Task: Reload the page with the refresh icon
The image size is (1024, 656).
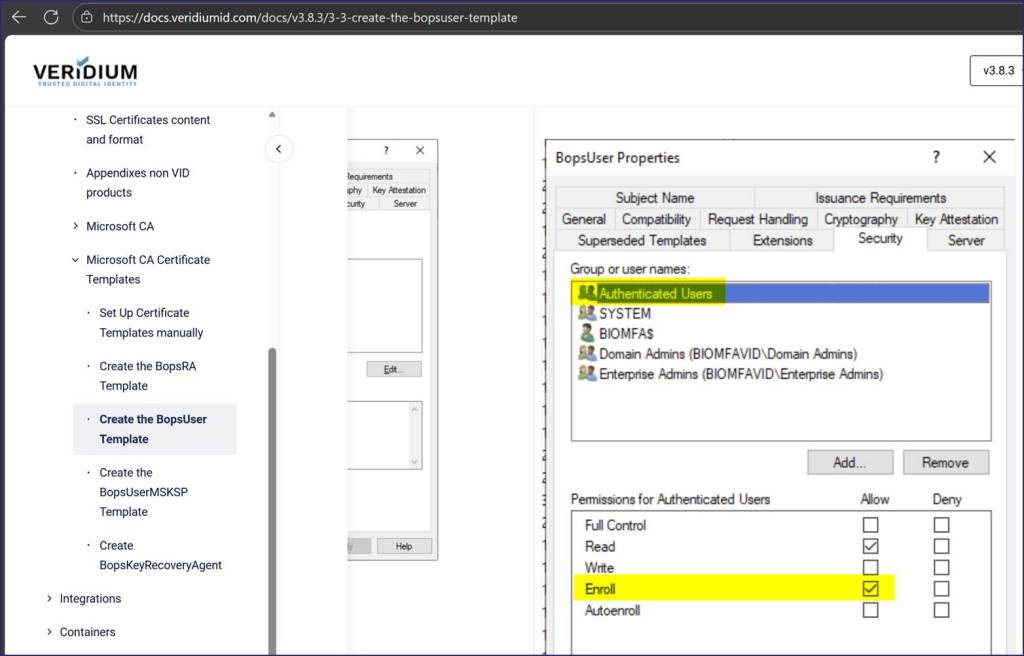Action: coord(51,17)
